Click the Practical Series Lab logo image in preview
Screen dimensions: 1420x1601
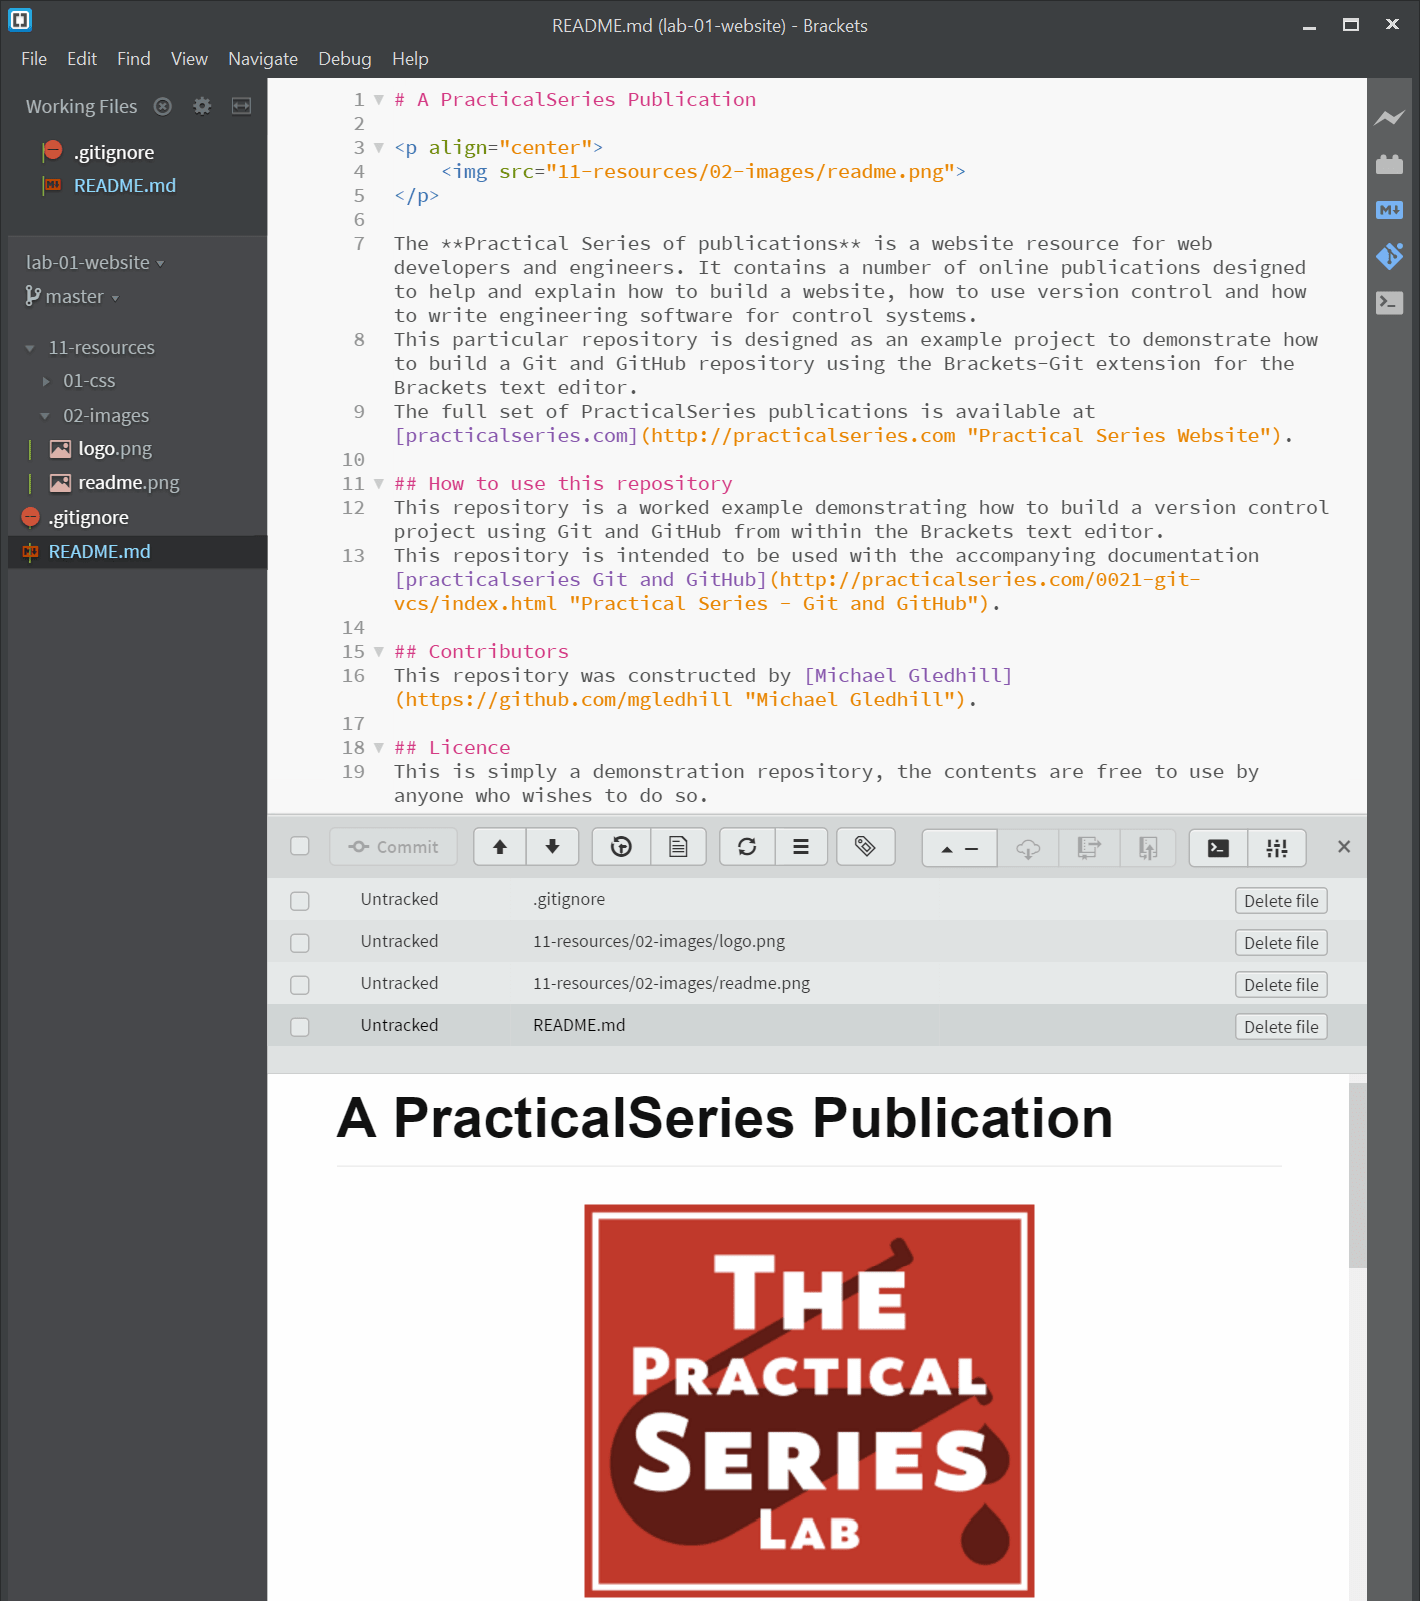[x=809, y=1400]
